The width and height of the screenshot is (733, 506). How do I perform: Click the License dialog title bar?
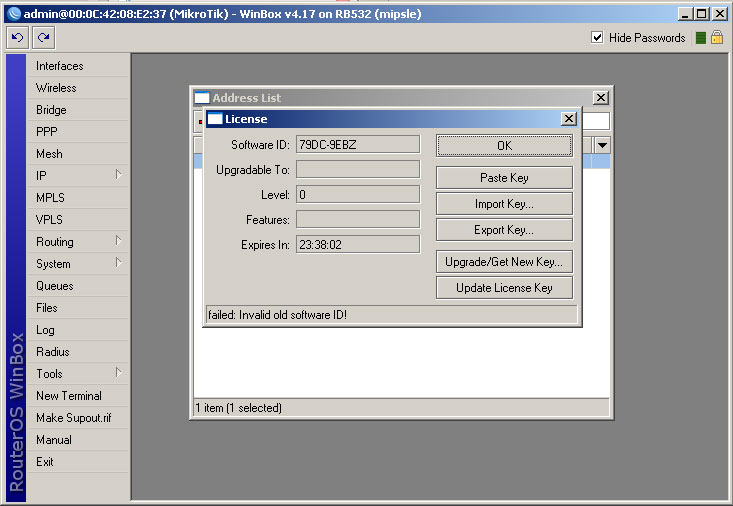click(392, 119)
